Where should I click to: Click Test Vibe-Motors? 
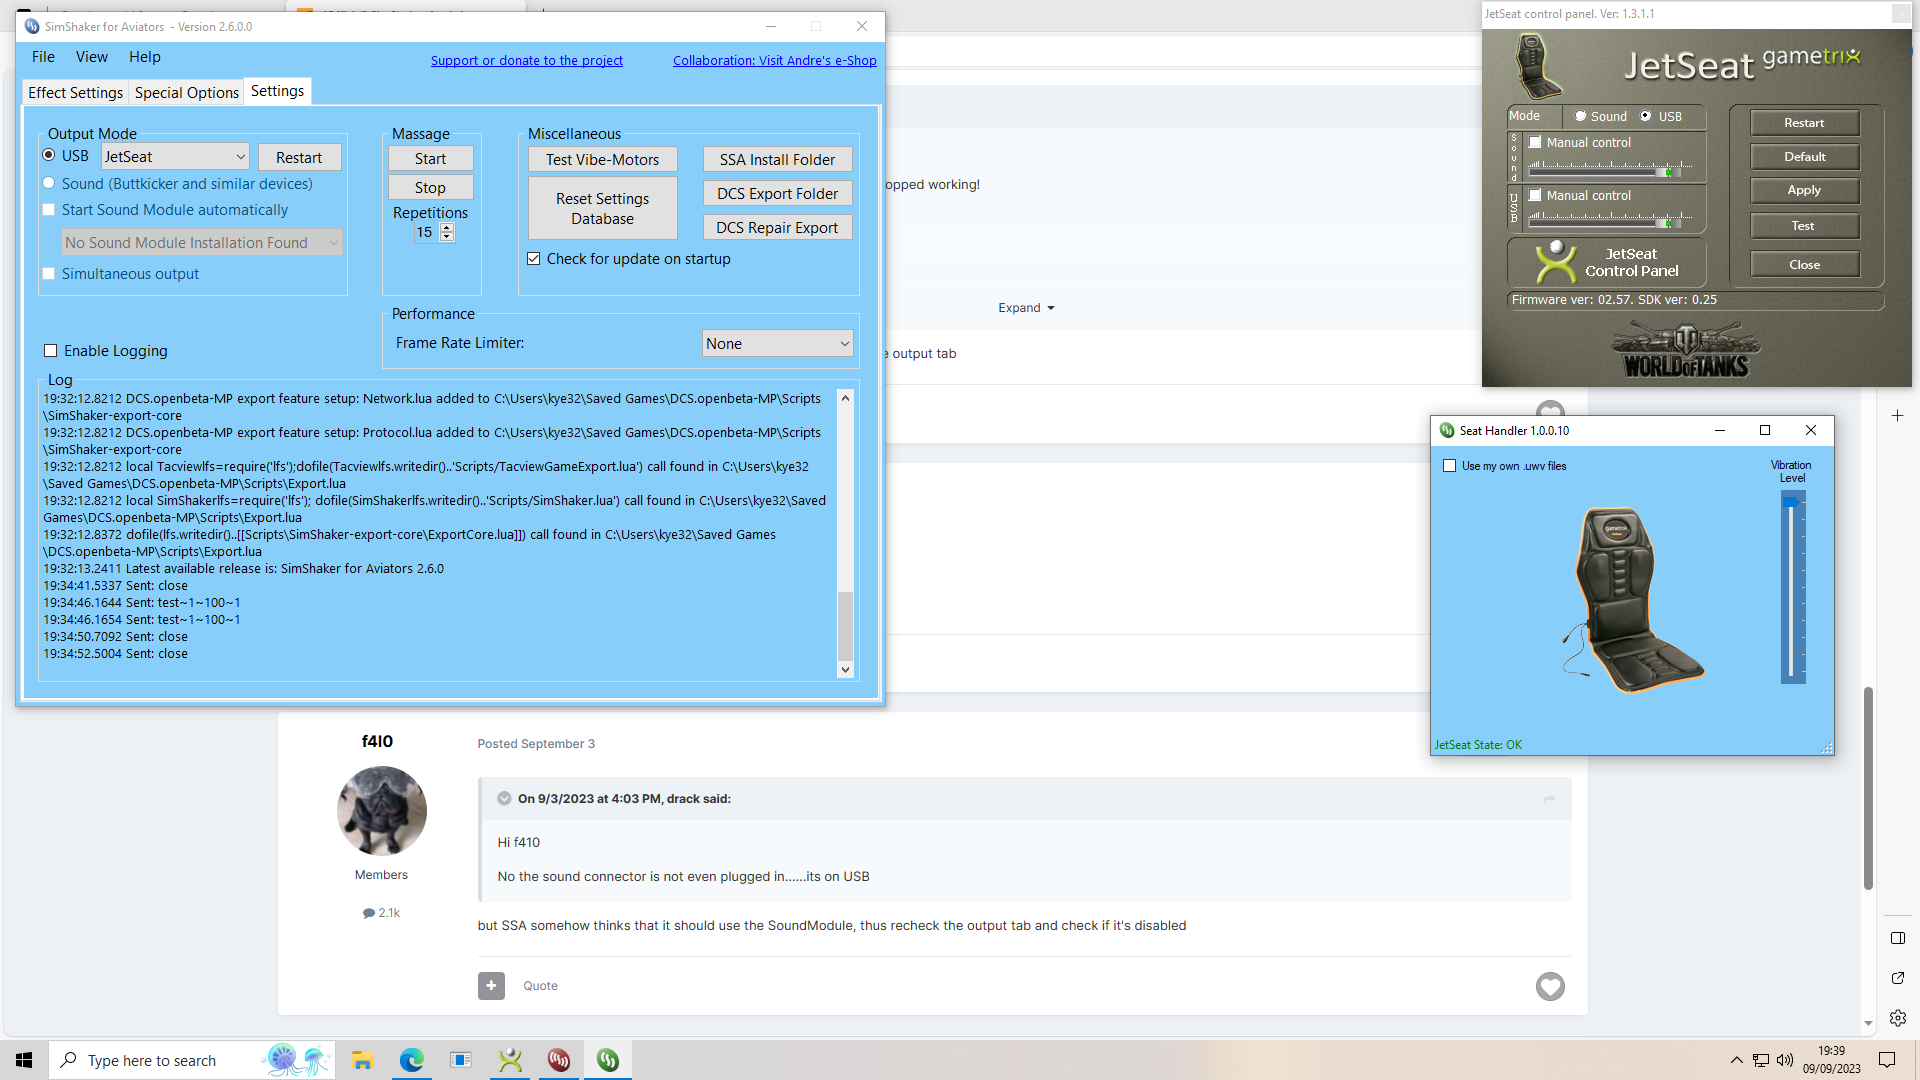[602, 160]
